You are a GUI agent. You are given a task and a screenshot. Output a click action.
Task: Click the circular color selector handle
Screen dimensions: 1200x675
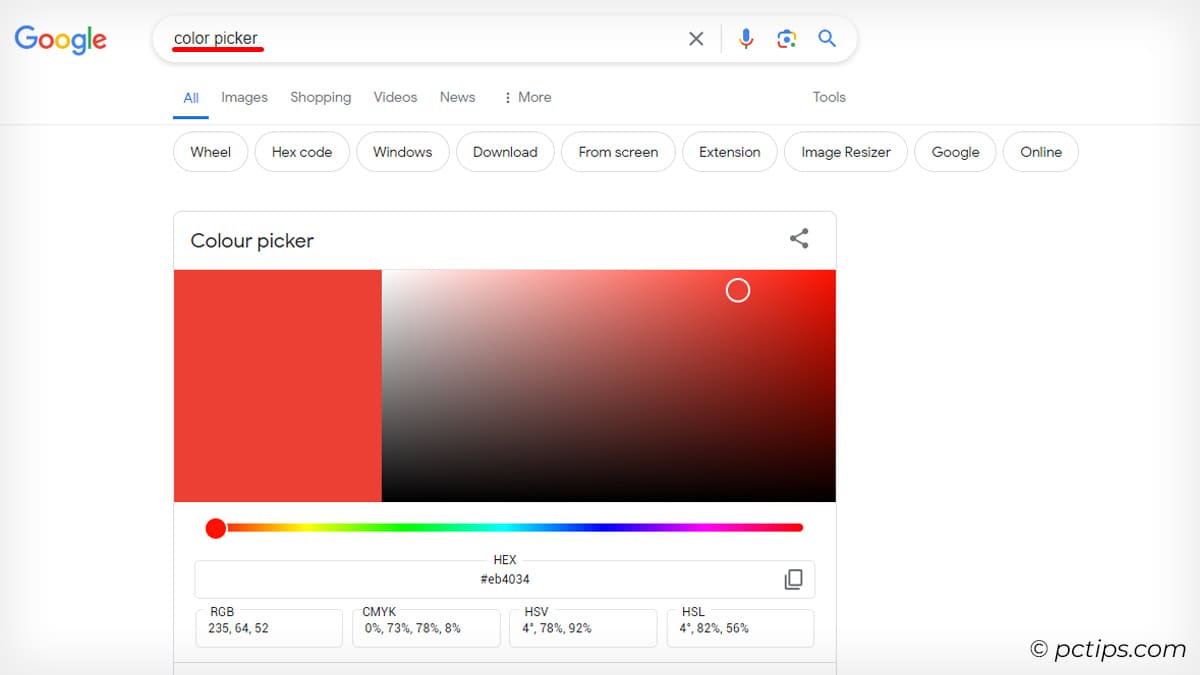point(738,290)
